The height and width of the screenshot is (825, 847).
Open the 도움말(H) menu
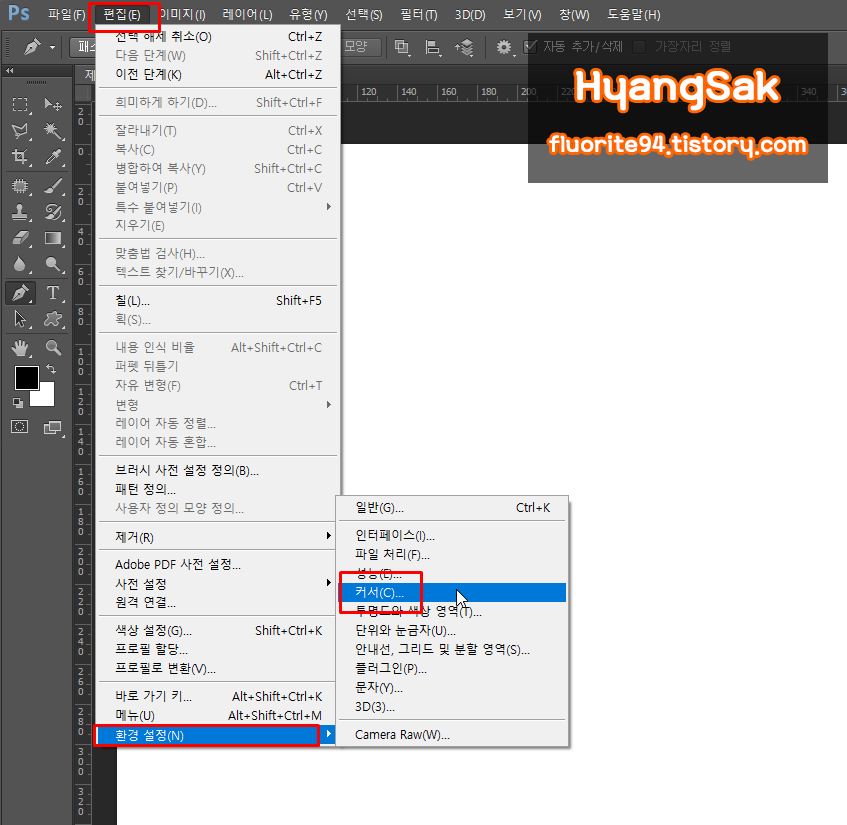(634, 15)
